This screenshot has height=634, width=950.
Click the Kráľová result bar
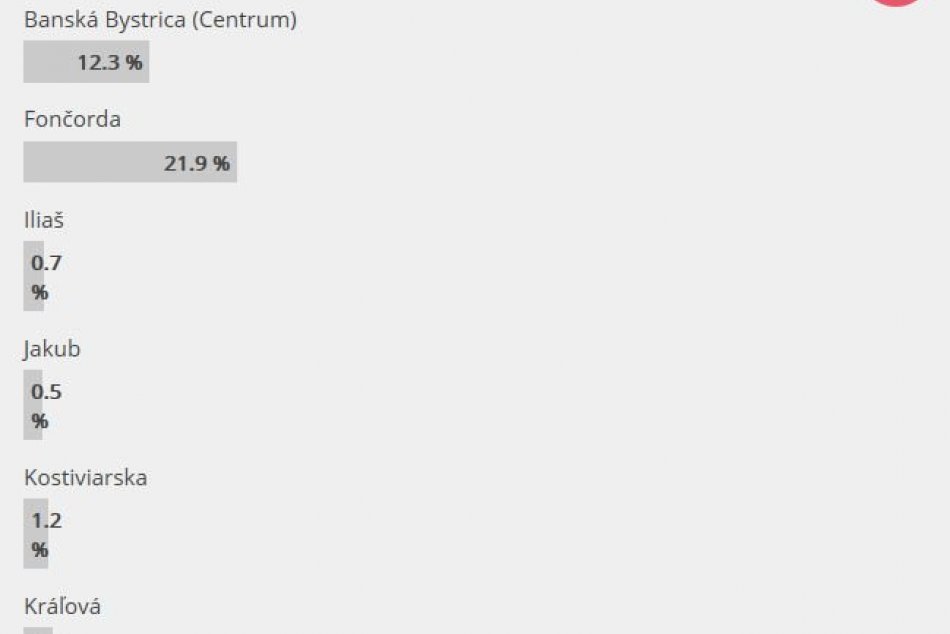tap(37, 630)
